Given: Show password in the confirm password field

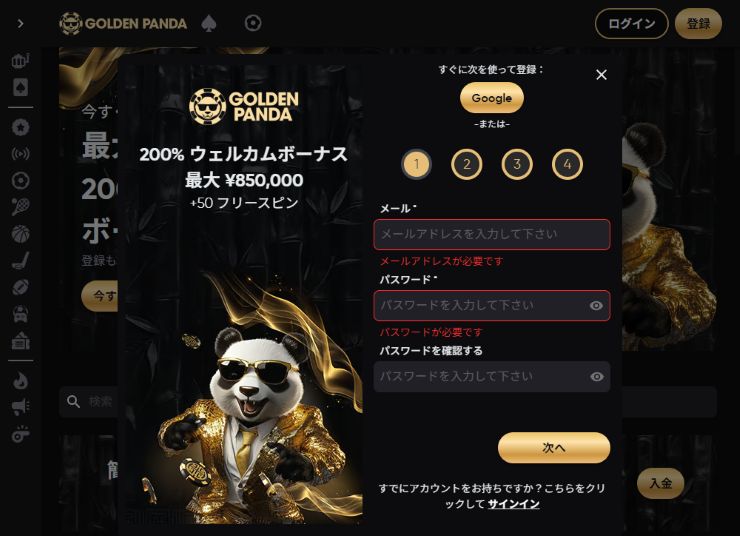Looking at the screenshot, I should tap(597, 377).
